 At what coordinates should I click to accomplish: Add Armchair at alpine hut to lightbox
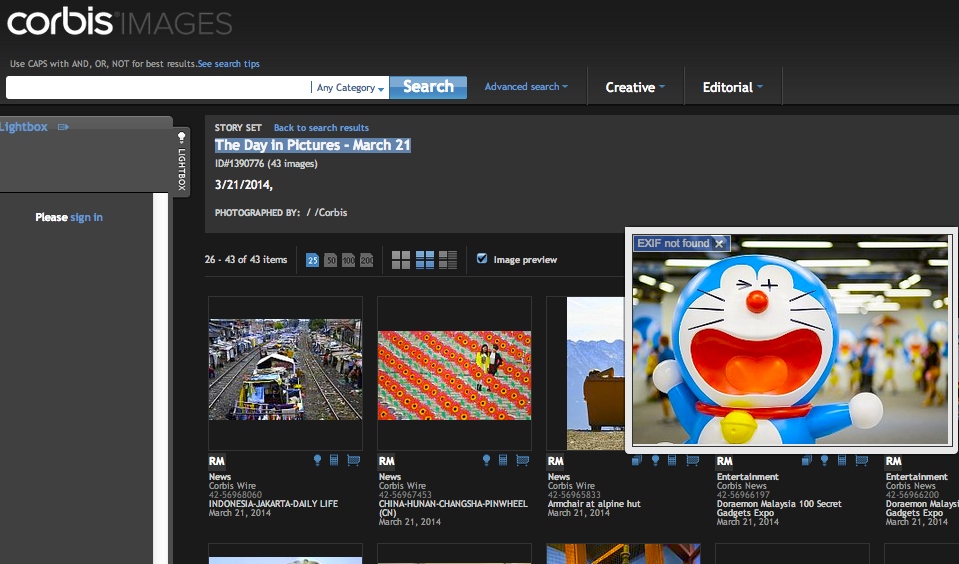tap(655, 460)
